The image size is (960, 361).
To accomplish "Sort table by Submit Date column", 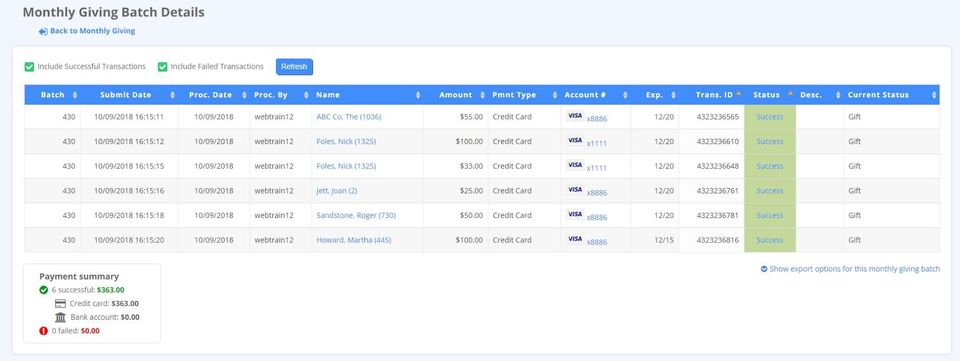I will pyautogui.click(x=129, y=95).
